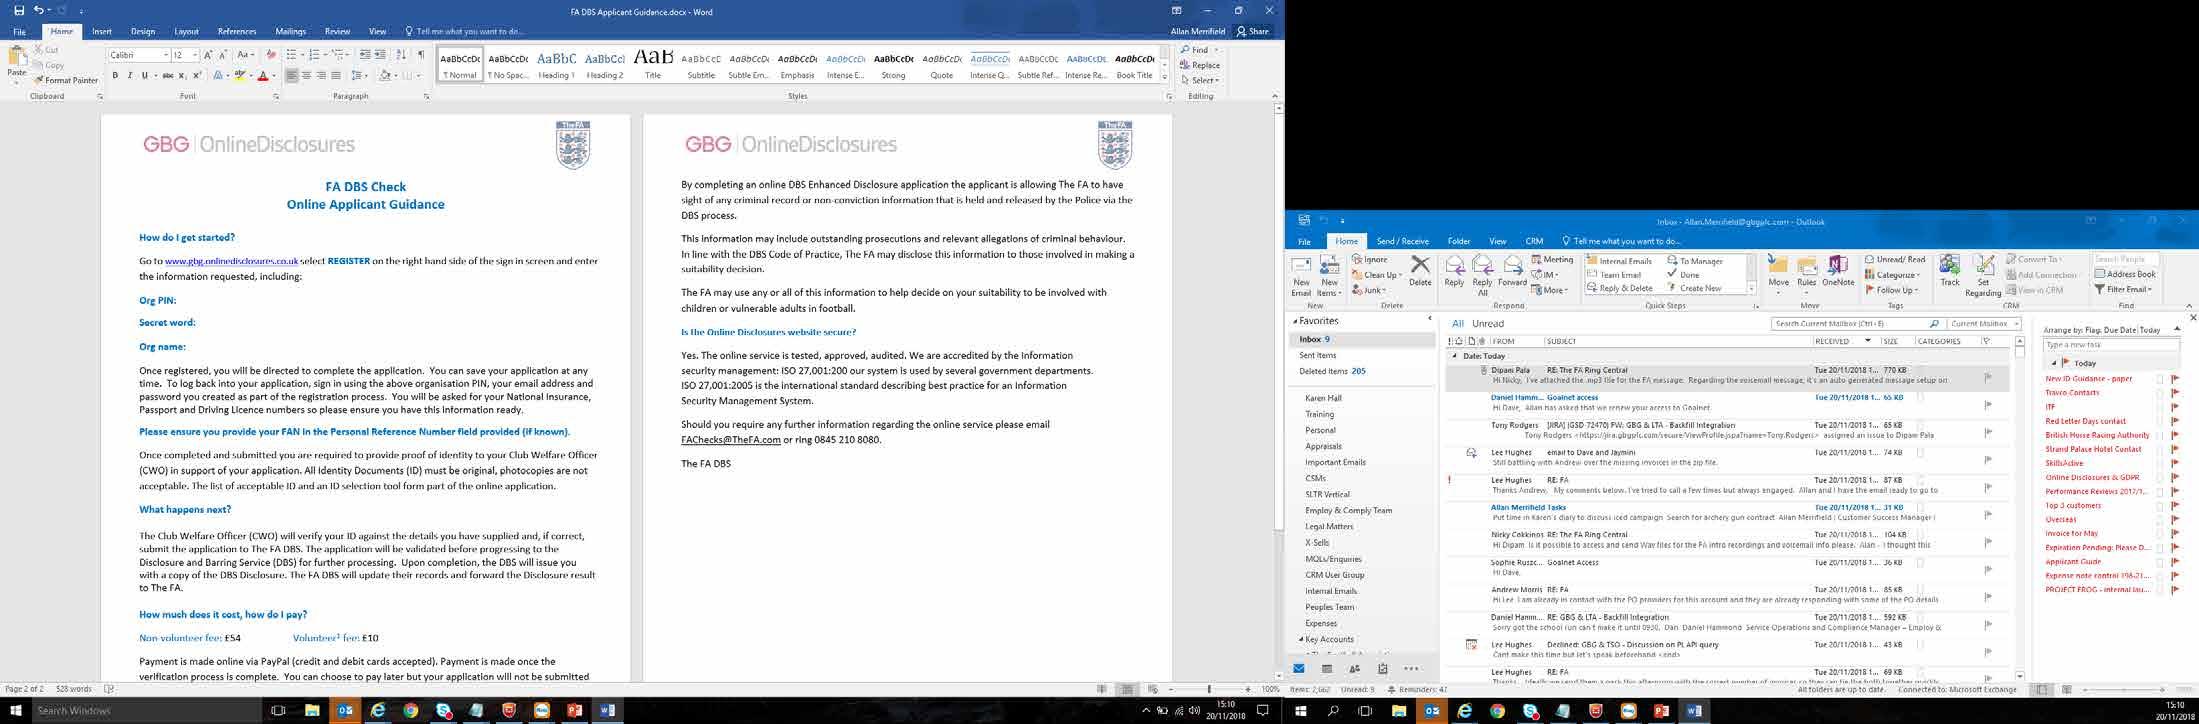Click the font color swatch in Word
The height and width of the screenshot is (724, 2199).
262,76
